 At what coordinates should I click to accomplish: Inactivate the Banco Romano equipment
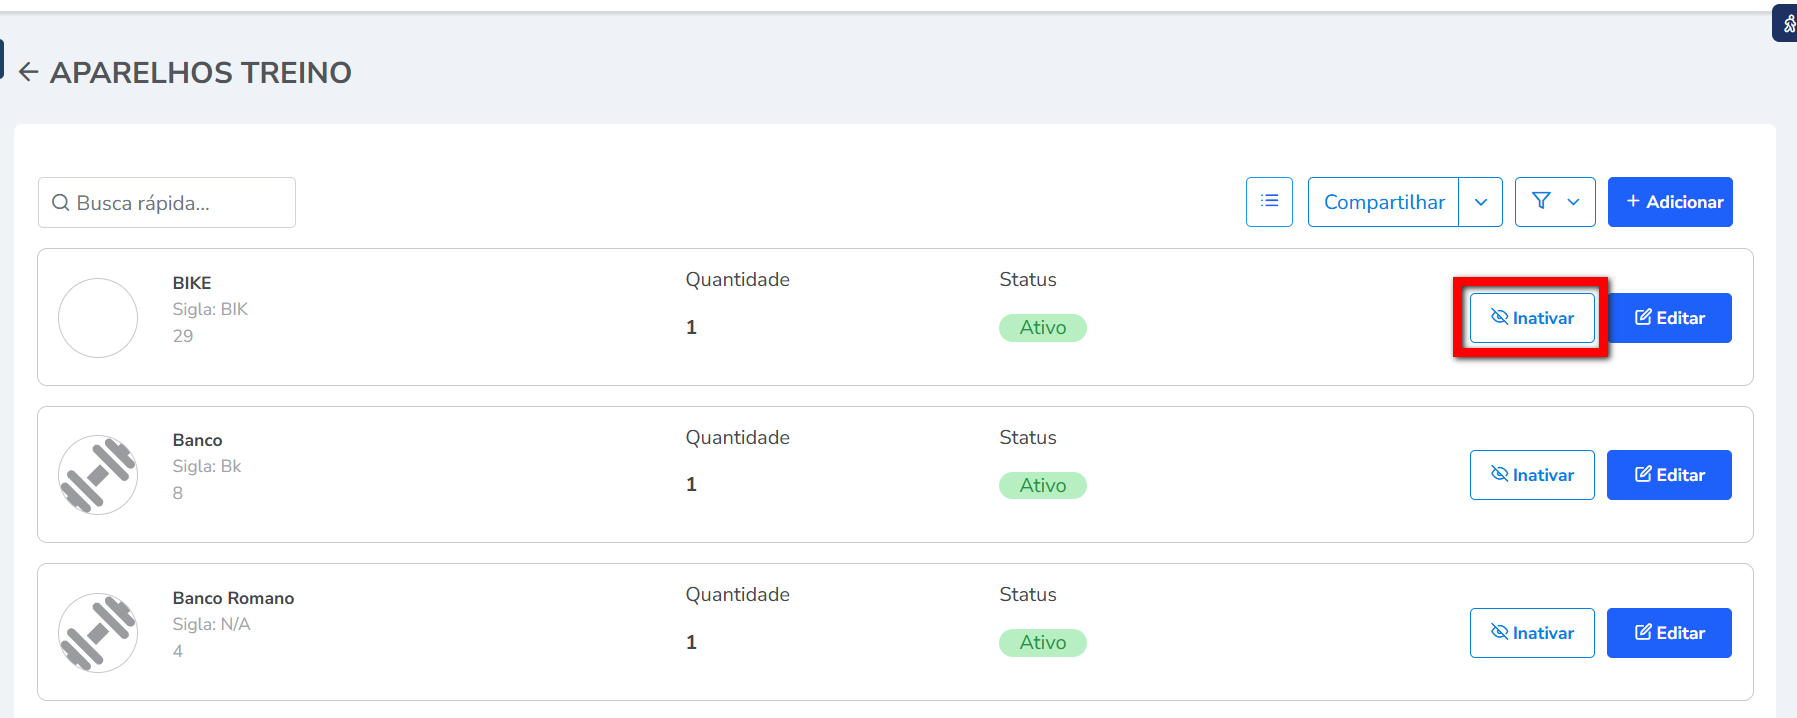1532,633
